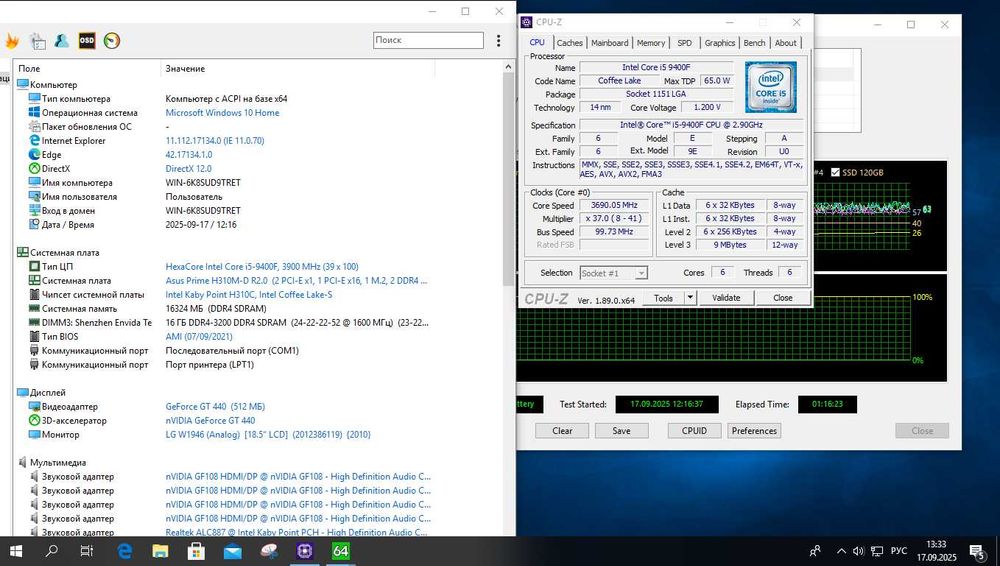Open the three-dot menu next to search field
Screen dimensions: 1000x566
coord(499,41)
